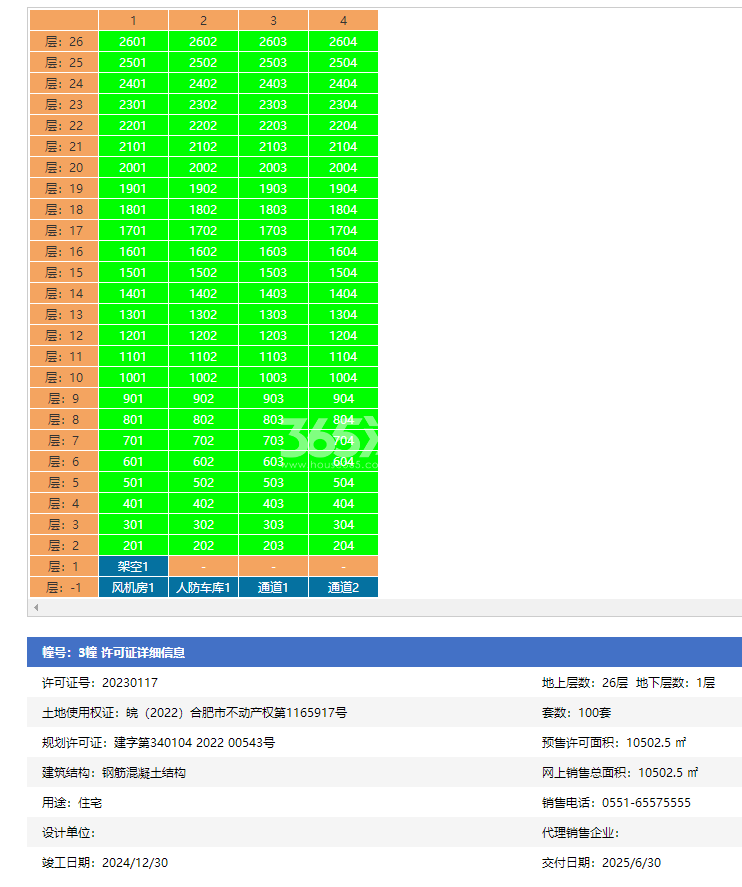This screenshot has height=887, width=742.
Task: Click the 层: 1 row label
Action: [x=64, y=566]
